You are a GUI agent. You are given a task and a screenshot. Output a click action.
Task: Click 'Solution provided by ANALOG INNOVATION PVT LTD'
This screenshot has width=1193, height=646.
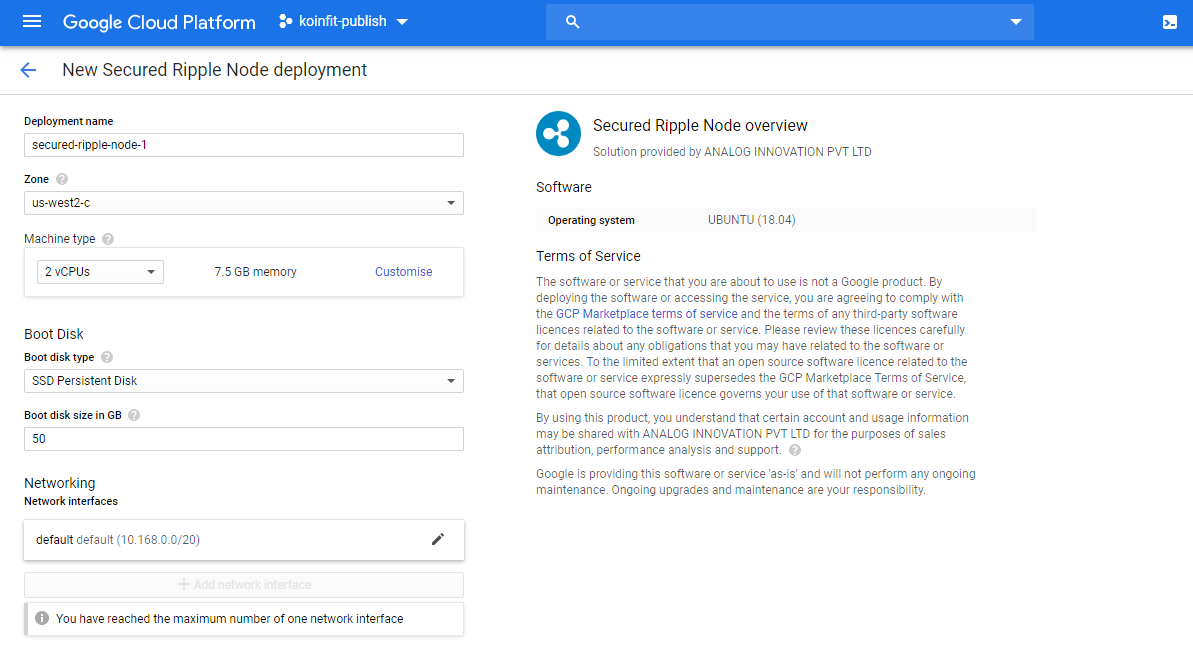coord(732,152)
